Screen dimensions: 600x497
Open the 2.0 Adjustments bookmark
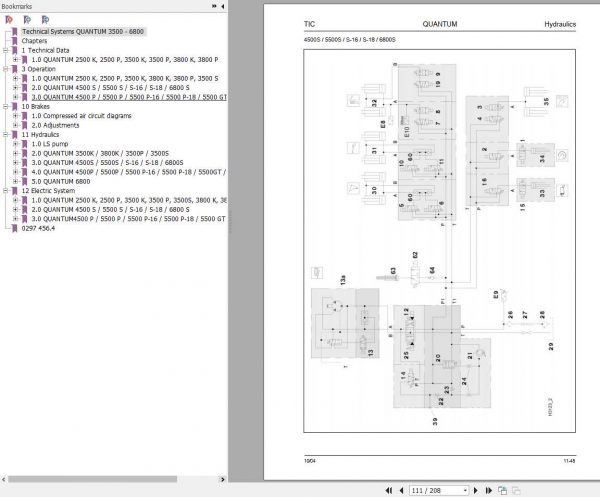55,125
